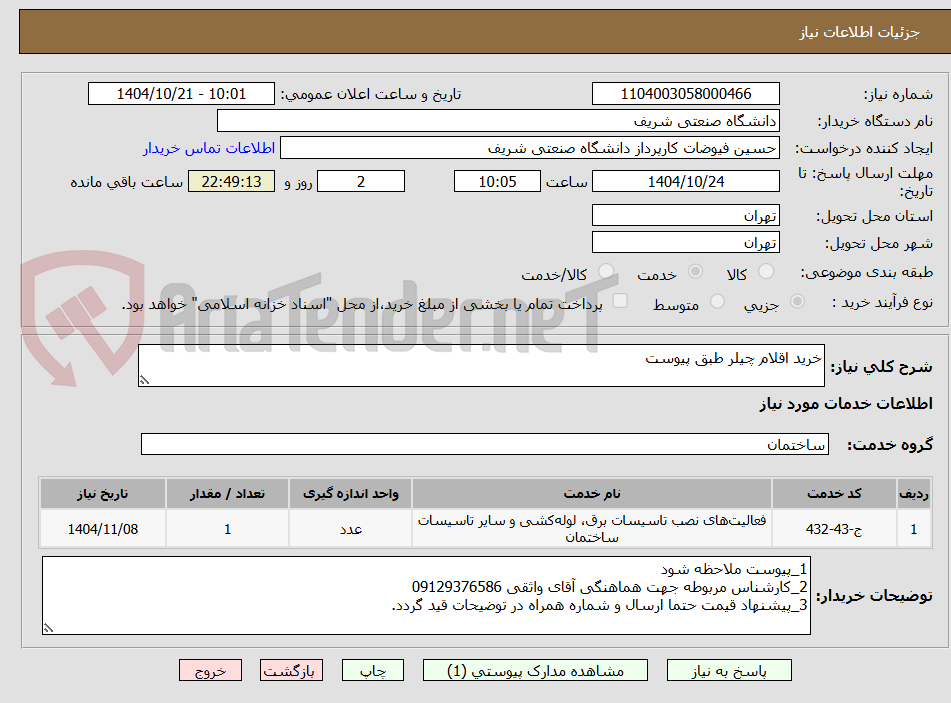
Task: Open 'اطلاعات تماس خریدار' link
Action: 209,148
